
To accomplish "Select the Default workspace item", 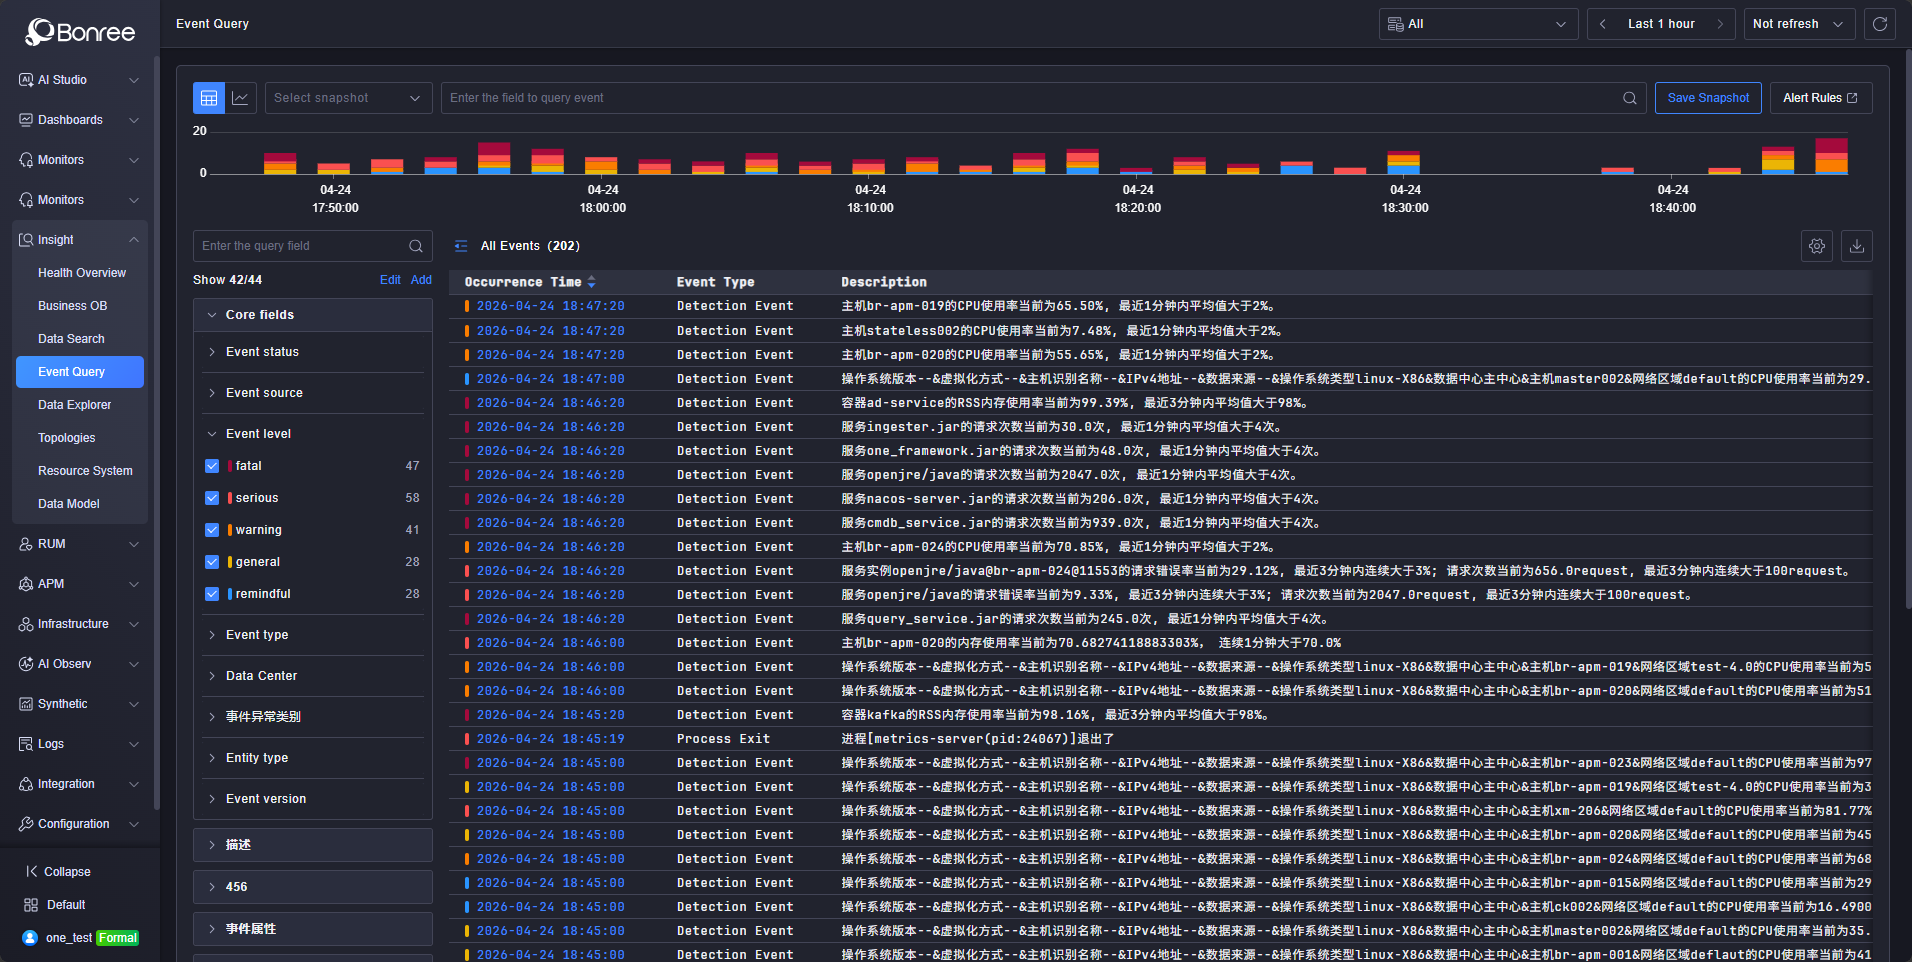I will click(66, 905).
